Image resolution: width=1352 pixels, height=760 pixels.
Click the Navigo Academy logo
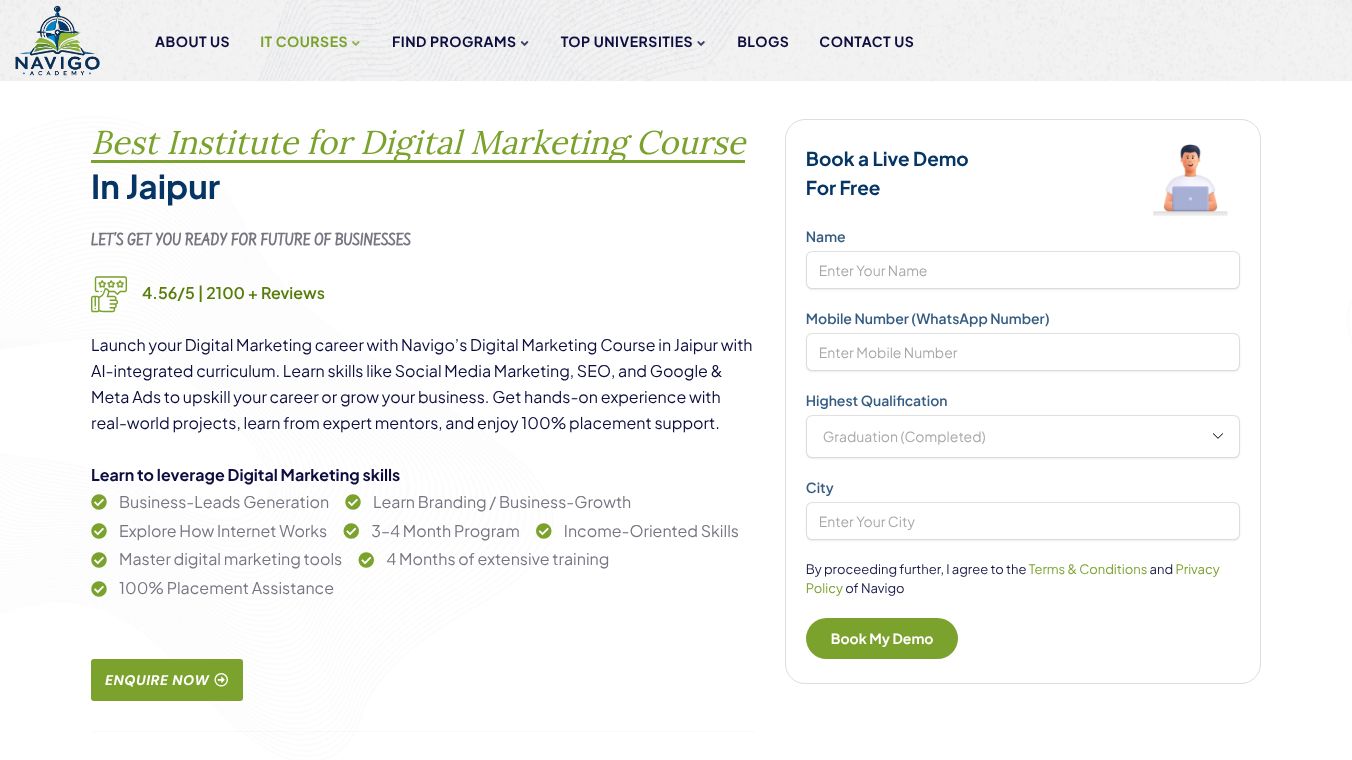pyautogui.click(x=57, y=41)
